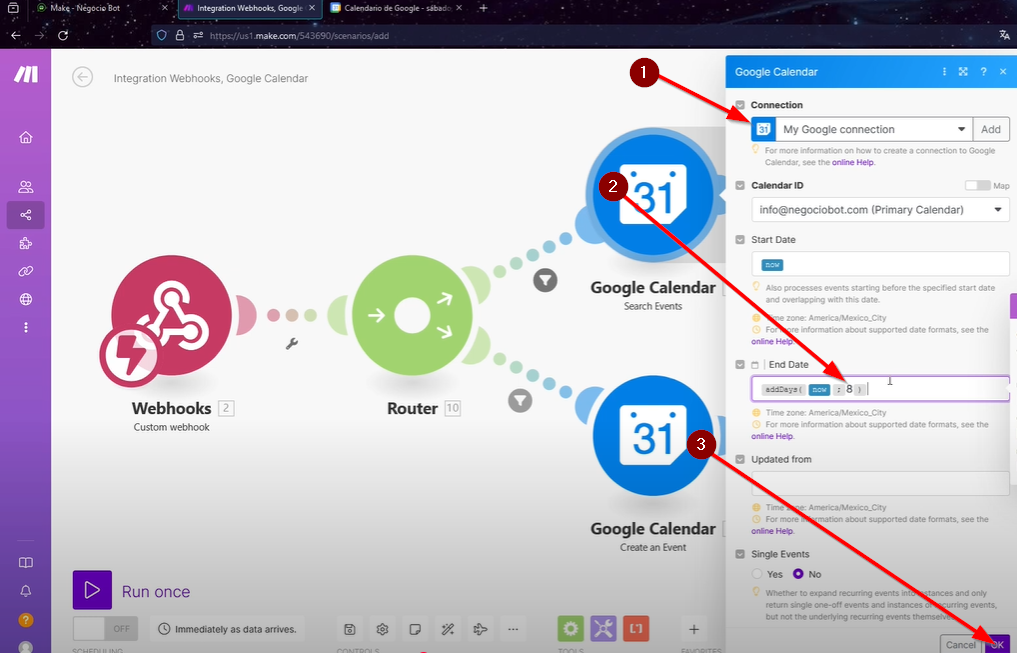Screen dimensions: 1017x653
Task: Switch to the Integration Webhooks browser tab
Action: pyautogui.click(x=249, y=8)
